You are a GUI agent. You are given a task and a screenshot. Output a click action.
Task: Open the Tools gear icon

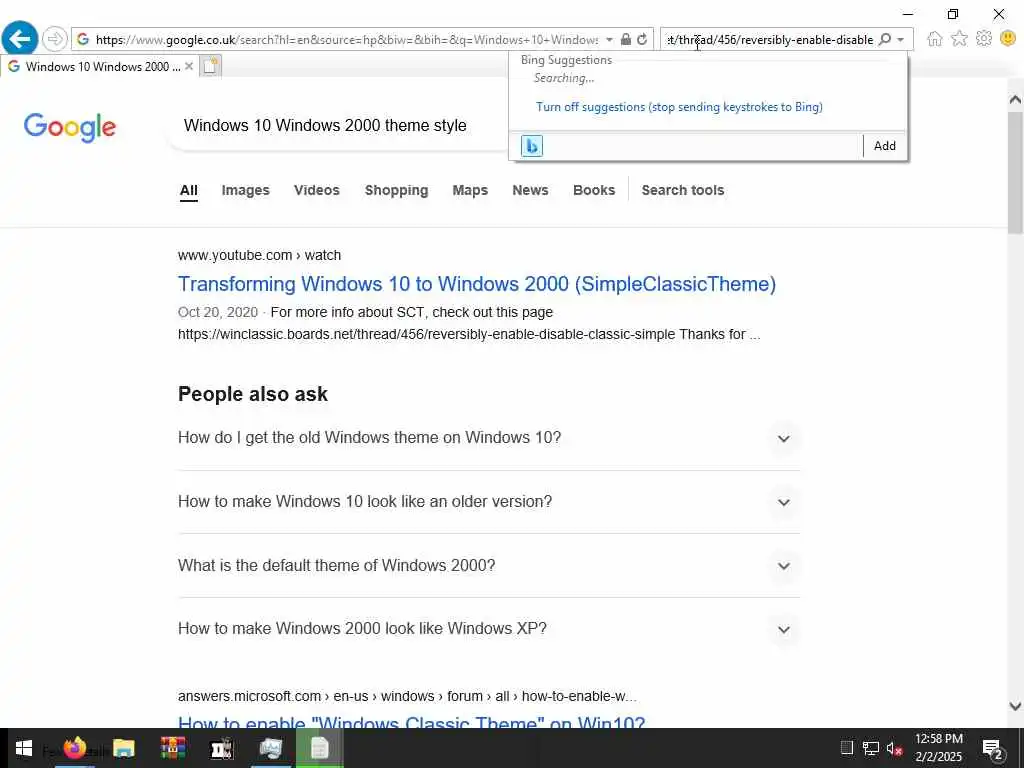pos(984,39)
